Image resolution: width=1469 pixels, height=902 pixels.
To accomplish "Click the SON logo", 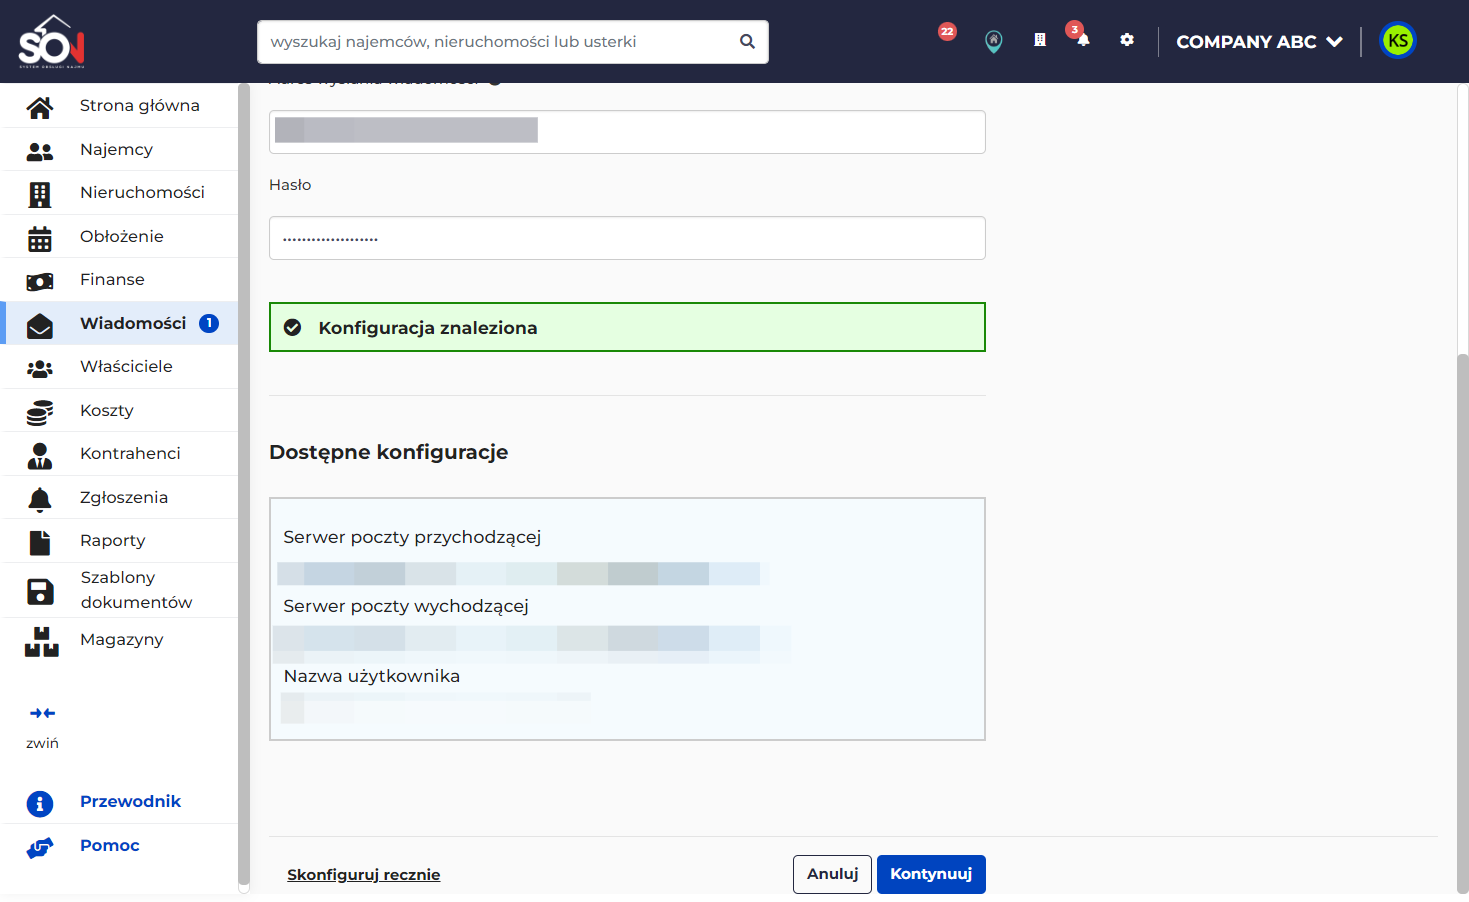I will pos(52,41).
